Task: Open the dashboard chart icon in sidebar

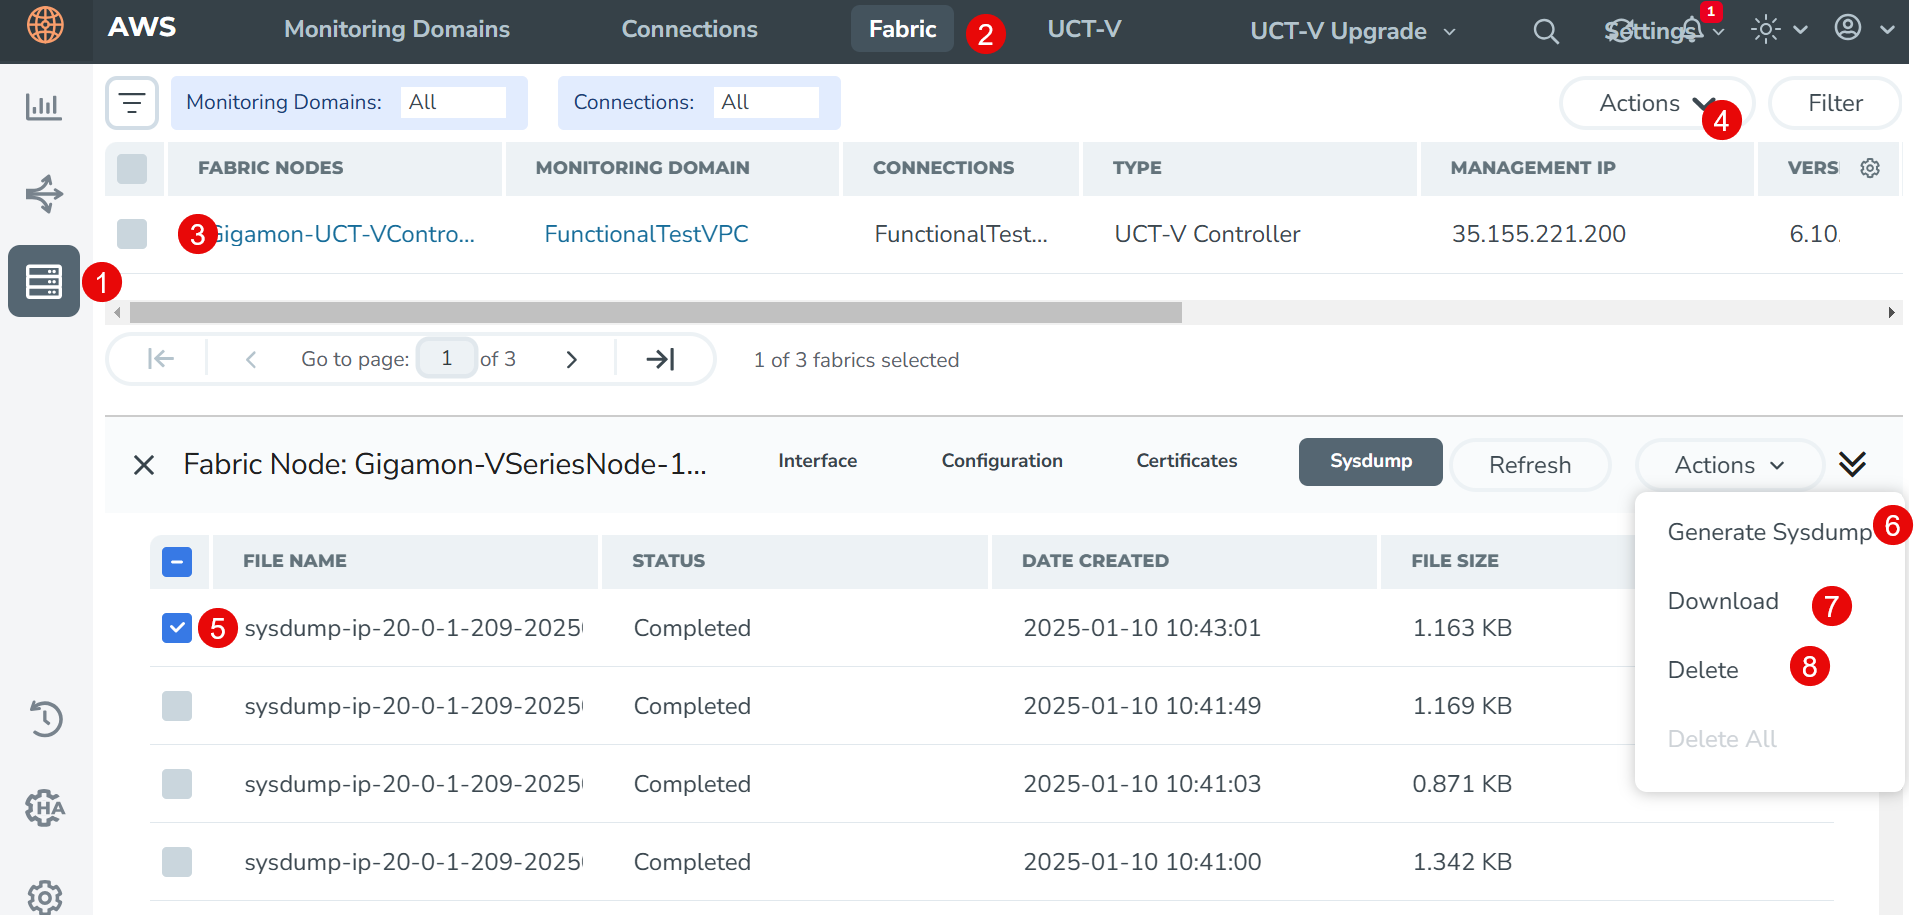Action: (x=43, y=106)
